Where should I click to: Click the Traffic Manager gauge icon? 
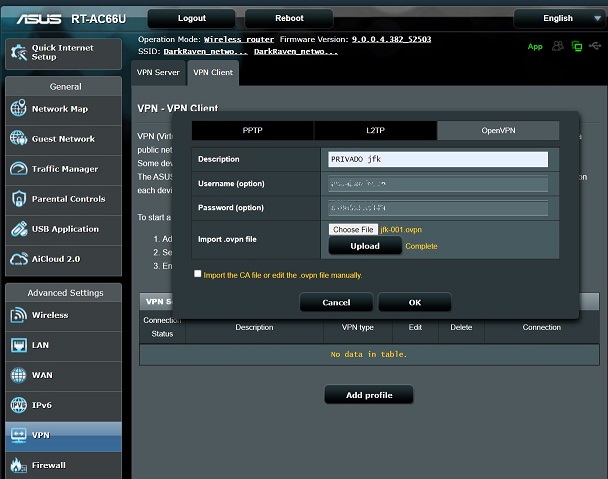(x=18, y=168)
